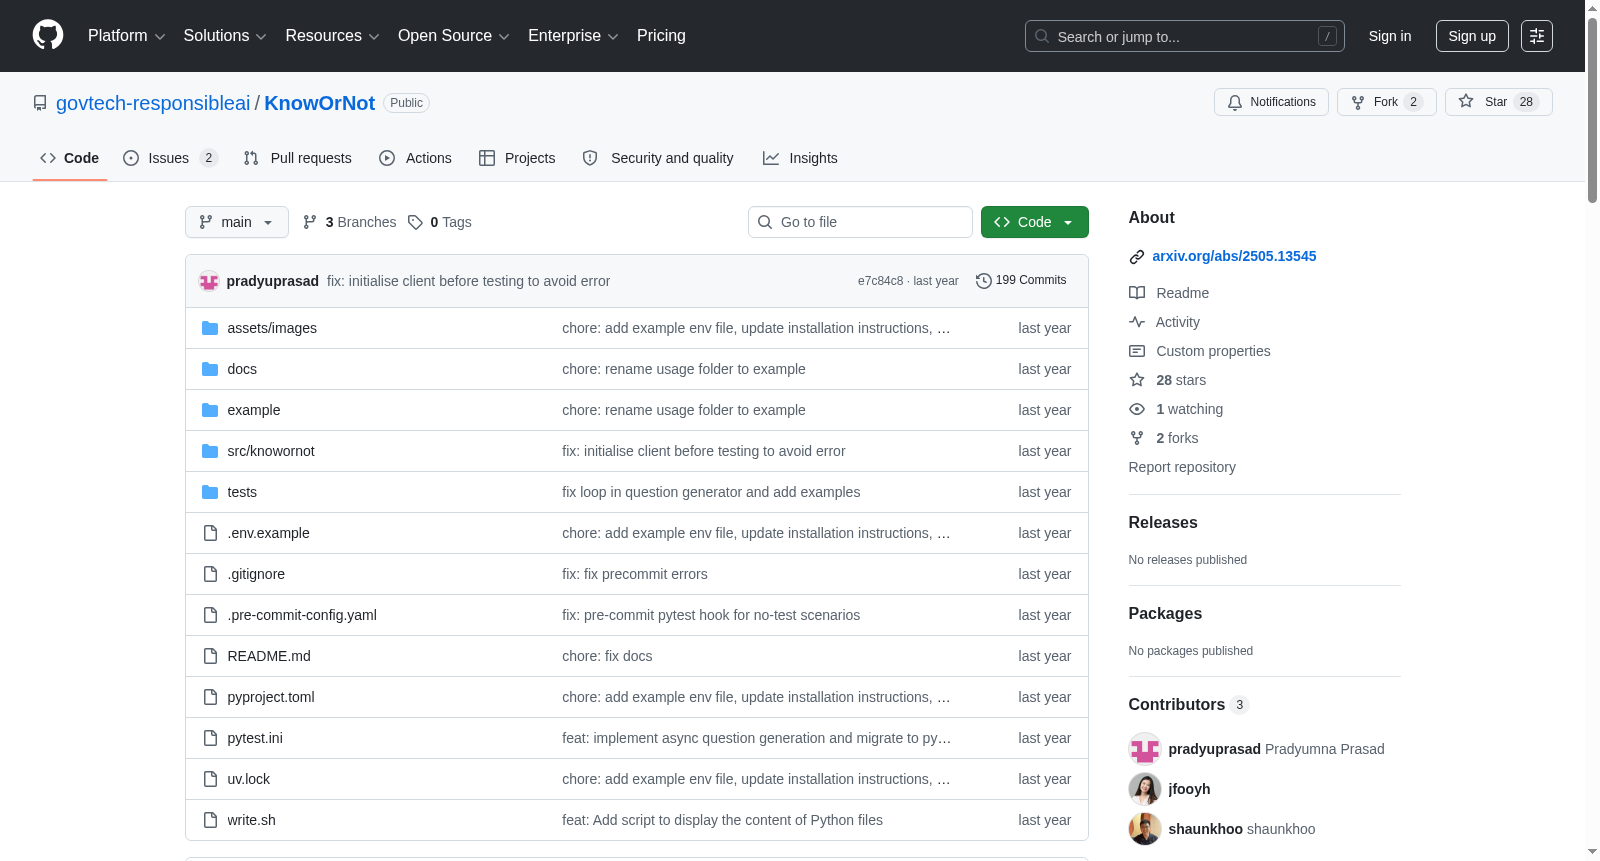The image size is (1600, 861).
Task: Star the repository with Star button
Action: click(1498, 102)
